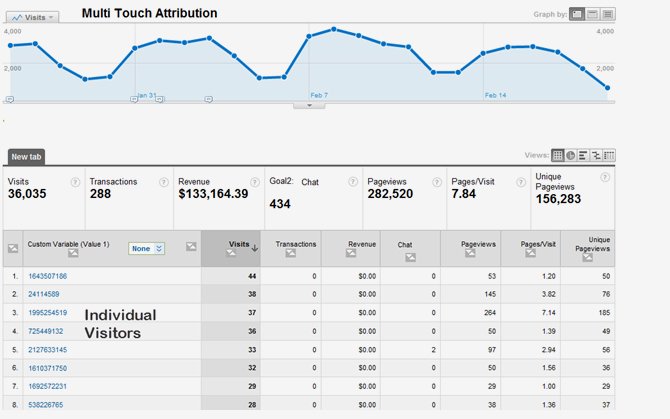
Task: Select the first Graph by day option
Action: (576, 15)
